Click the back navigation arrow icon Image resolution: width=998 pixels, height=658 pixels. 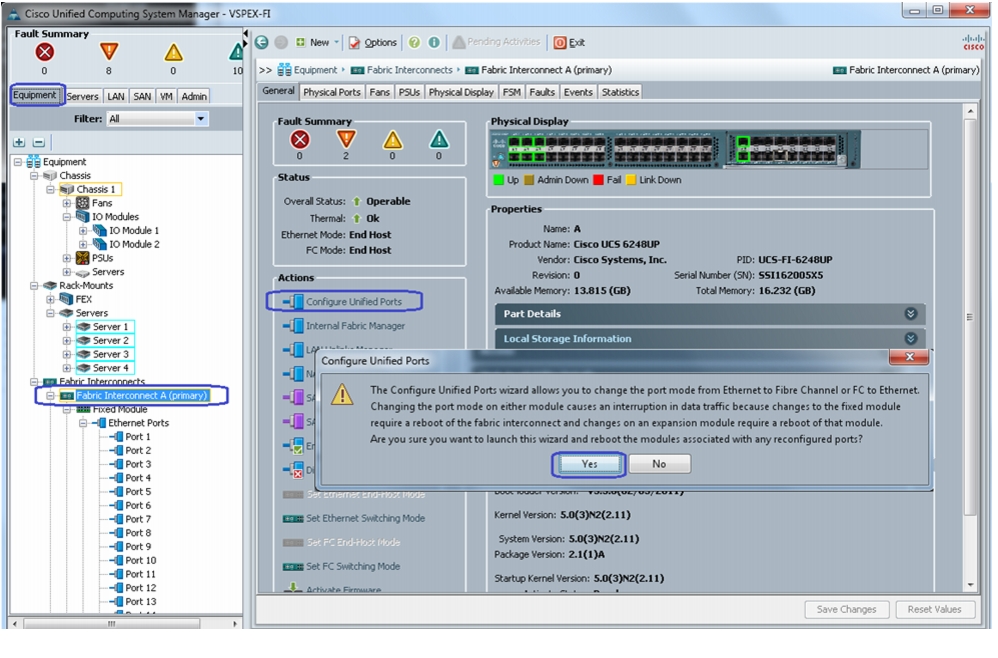pyautogui.click(x=262, y=42)
